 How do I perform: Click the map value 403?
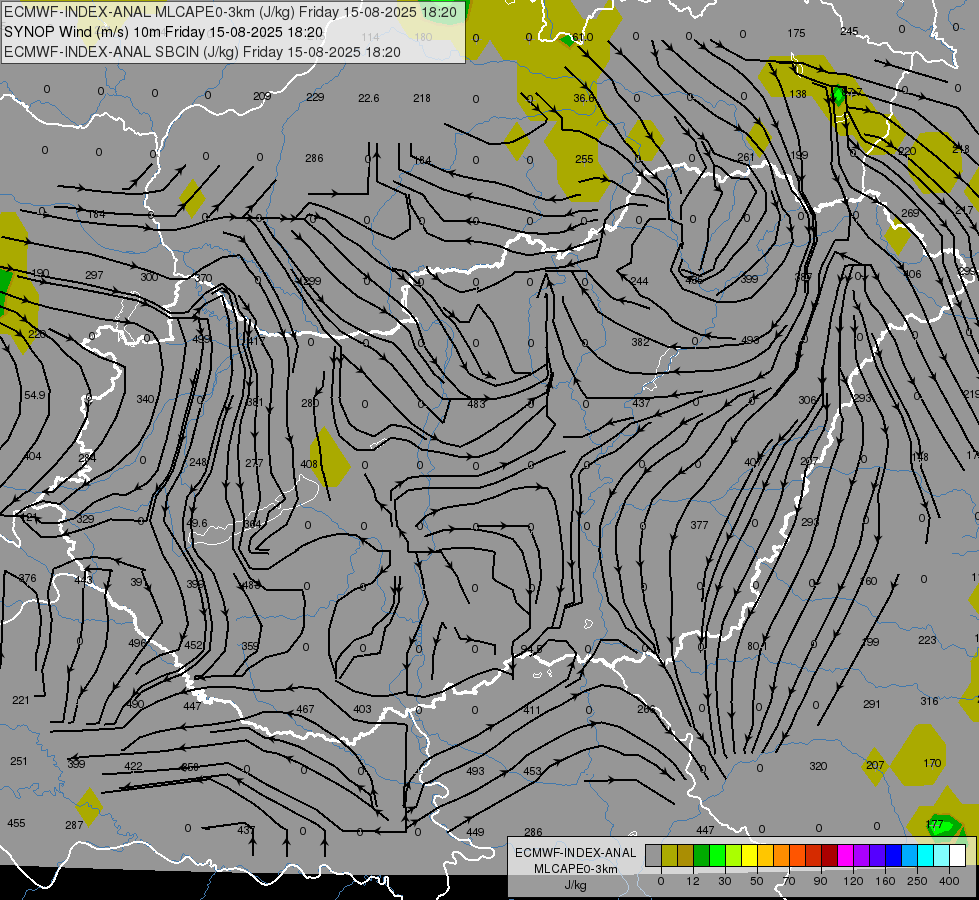tap(362, 710)
